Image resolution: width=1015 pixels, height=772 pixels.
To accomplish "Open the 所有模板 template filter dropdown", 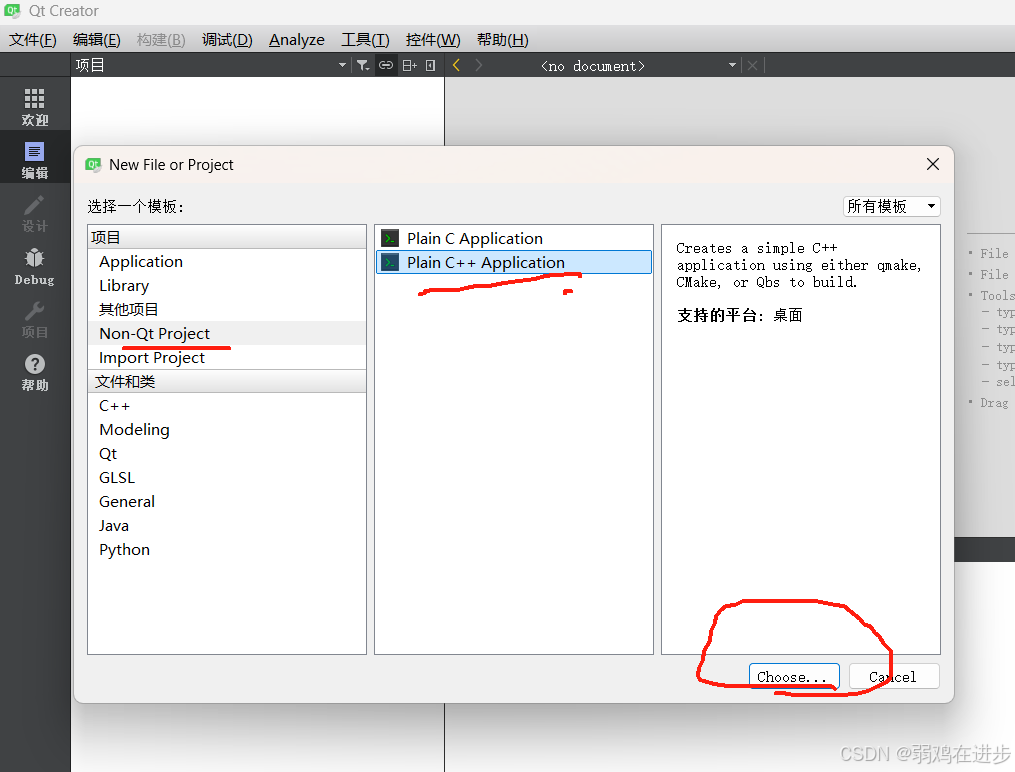I will [x=891, y=206].
